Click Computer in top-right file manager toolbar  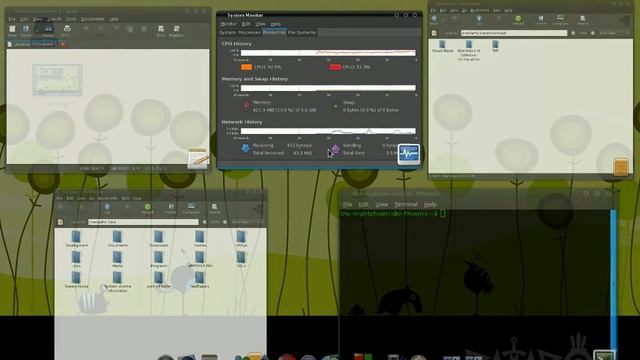point(560,20)
